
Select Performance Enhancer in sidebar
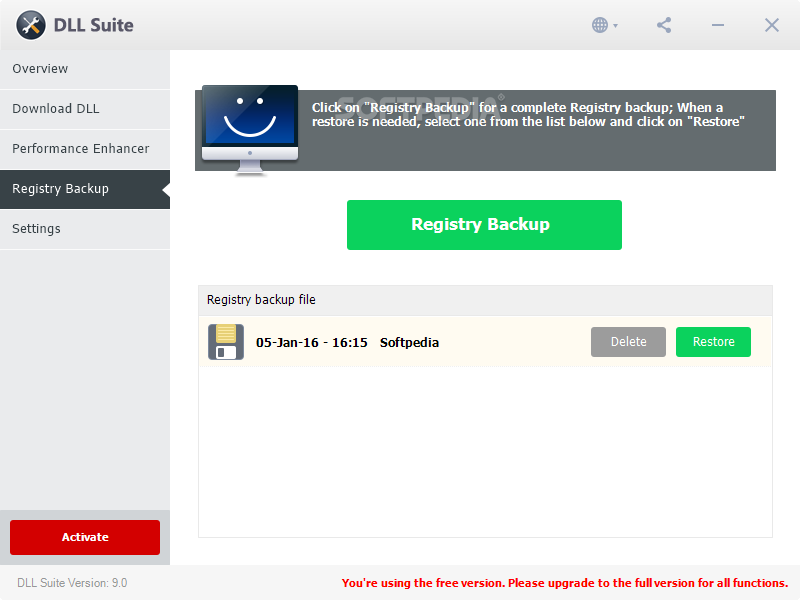click(85, 149)
